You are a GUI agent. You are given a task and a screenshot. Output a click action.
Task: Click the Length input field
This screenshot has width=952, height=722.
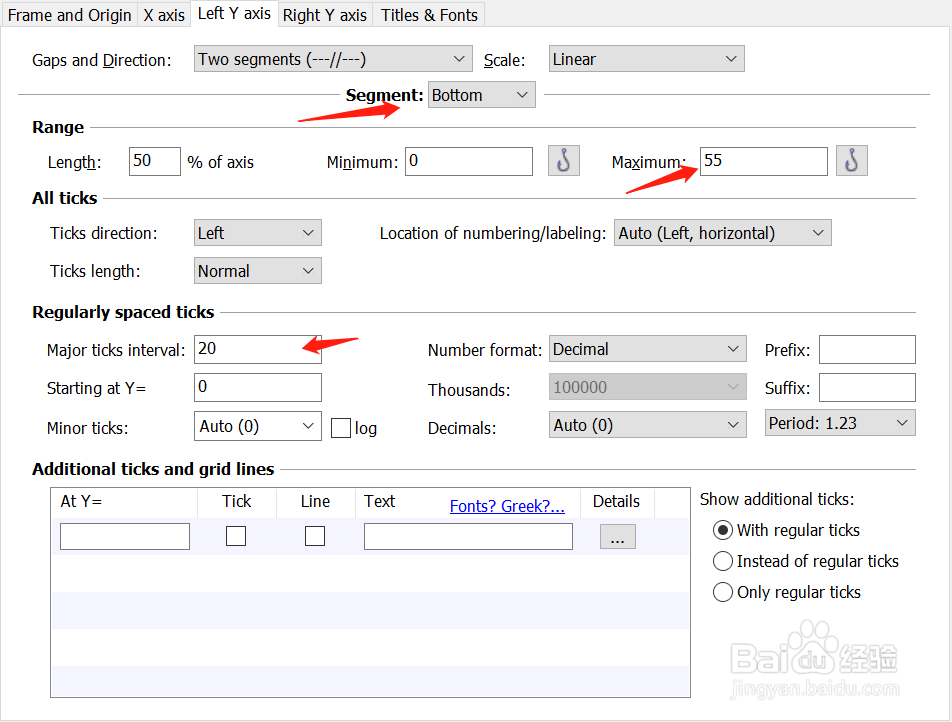point(155,162)
